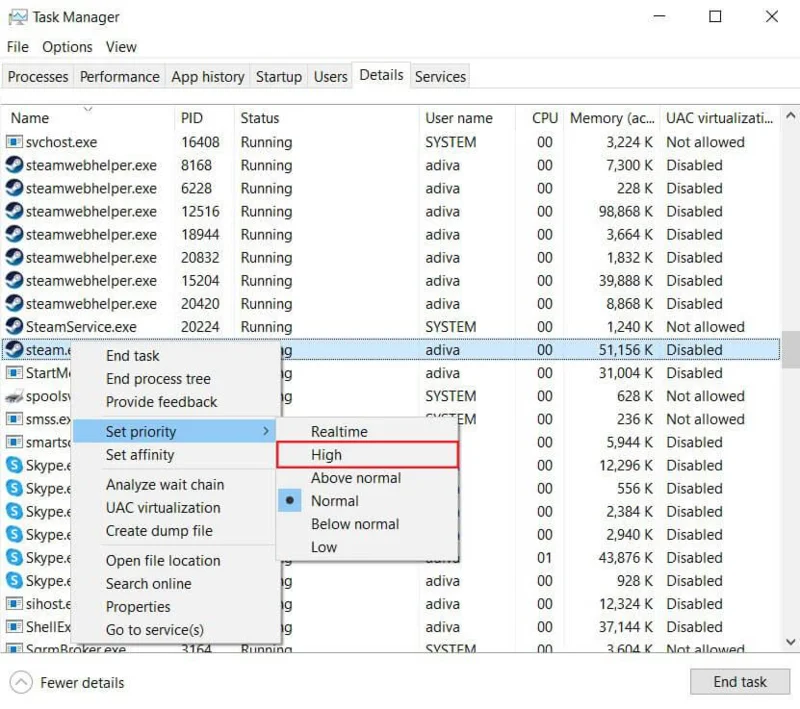Click Skype icon in the 928 K row
This screenshot has height=709, width=800.
(x=15, y=580)
